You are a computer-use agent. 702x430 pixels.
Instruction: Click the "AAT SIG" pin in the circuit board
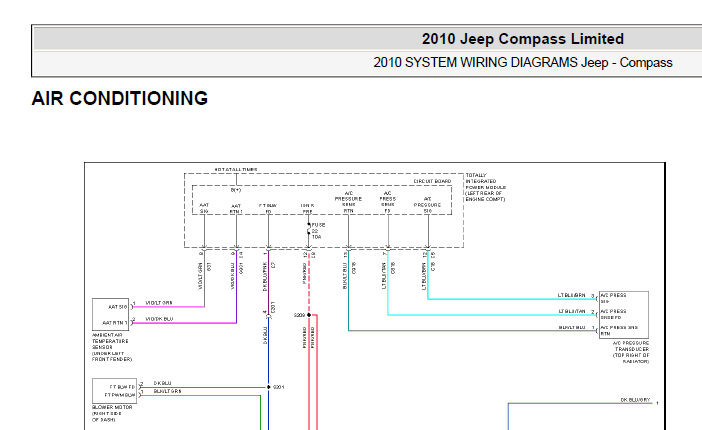point(204,208)
